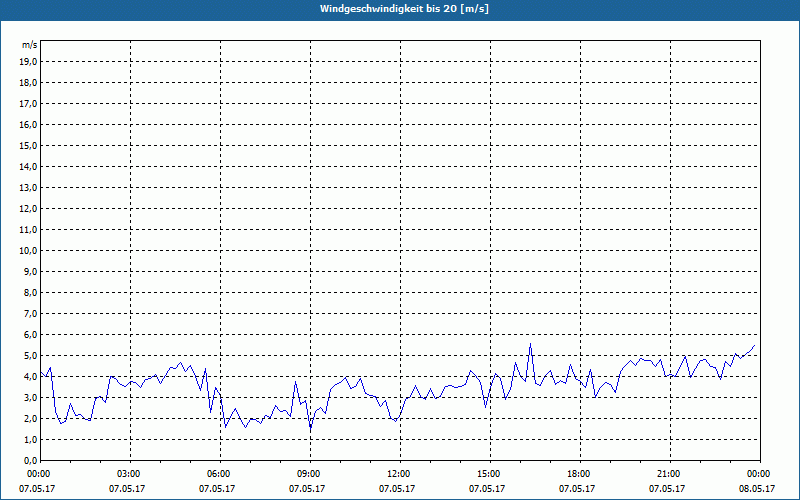Select the 16,0 y-axis label
The height and width of the screenshot is (500, 800).
click(28, 124)
